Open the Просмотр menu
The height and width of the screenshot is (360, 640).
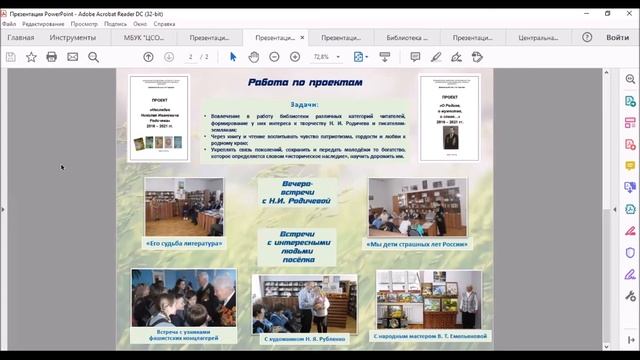tap(84, 24)
